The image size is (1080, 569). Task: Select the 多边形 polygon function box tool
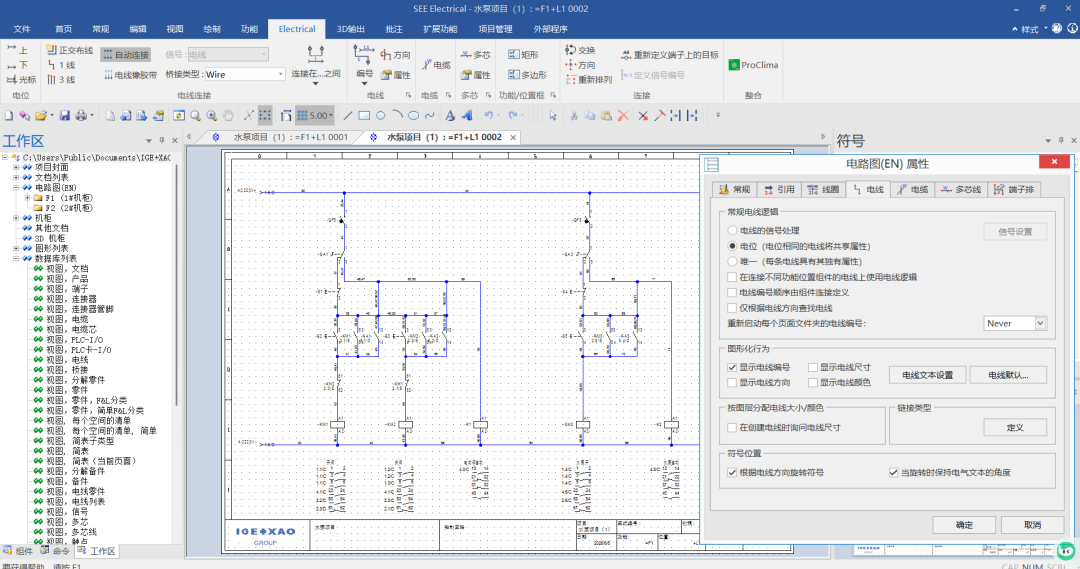[528, 74]
